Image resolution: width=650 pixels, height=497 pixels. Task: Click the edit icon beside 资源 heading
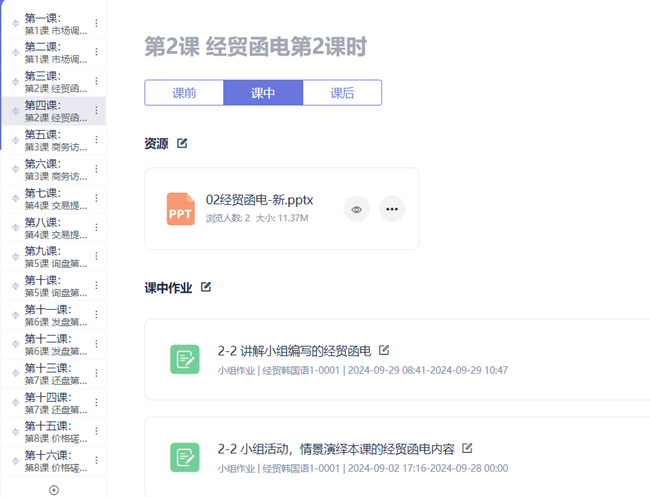point(182,143)
